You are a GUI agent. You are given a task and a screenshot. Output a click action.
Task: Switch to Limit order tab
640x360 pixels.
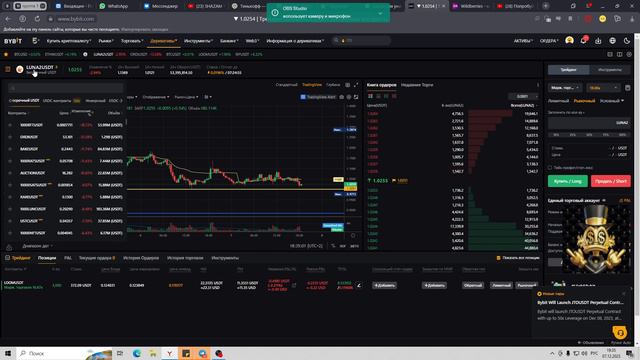click(558, 101)
